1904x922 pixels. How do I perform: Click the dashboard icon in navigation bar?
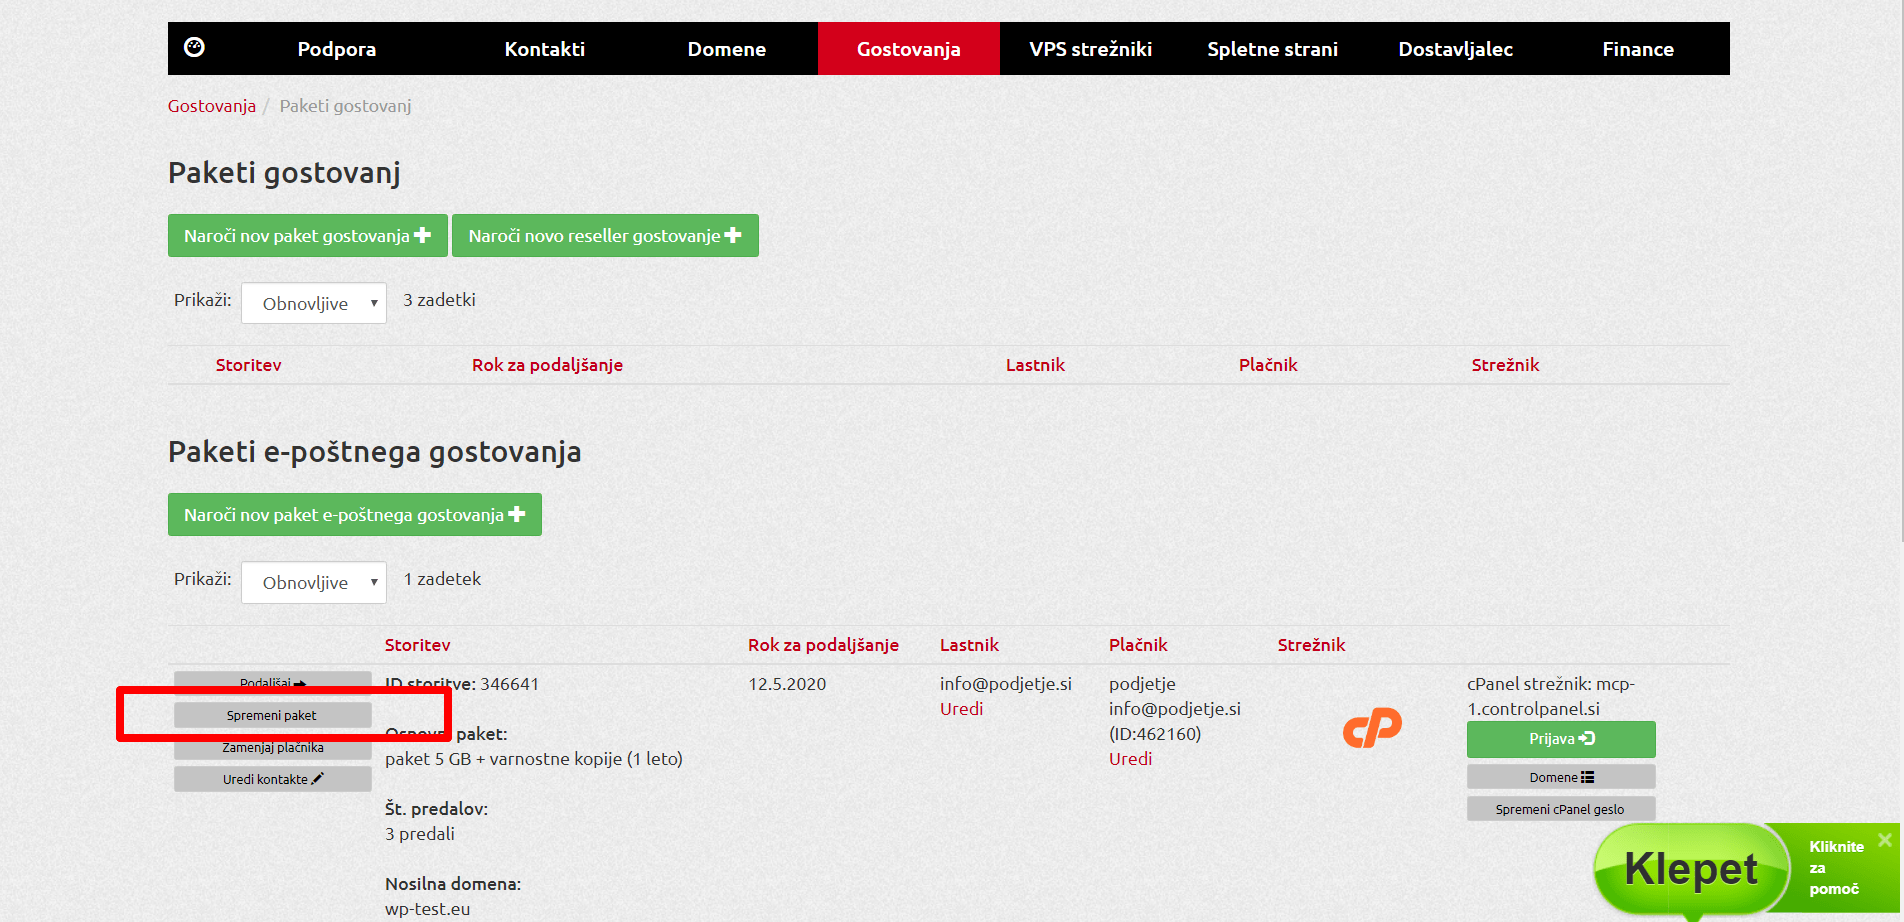(x=195, y=48)
